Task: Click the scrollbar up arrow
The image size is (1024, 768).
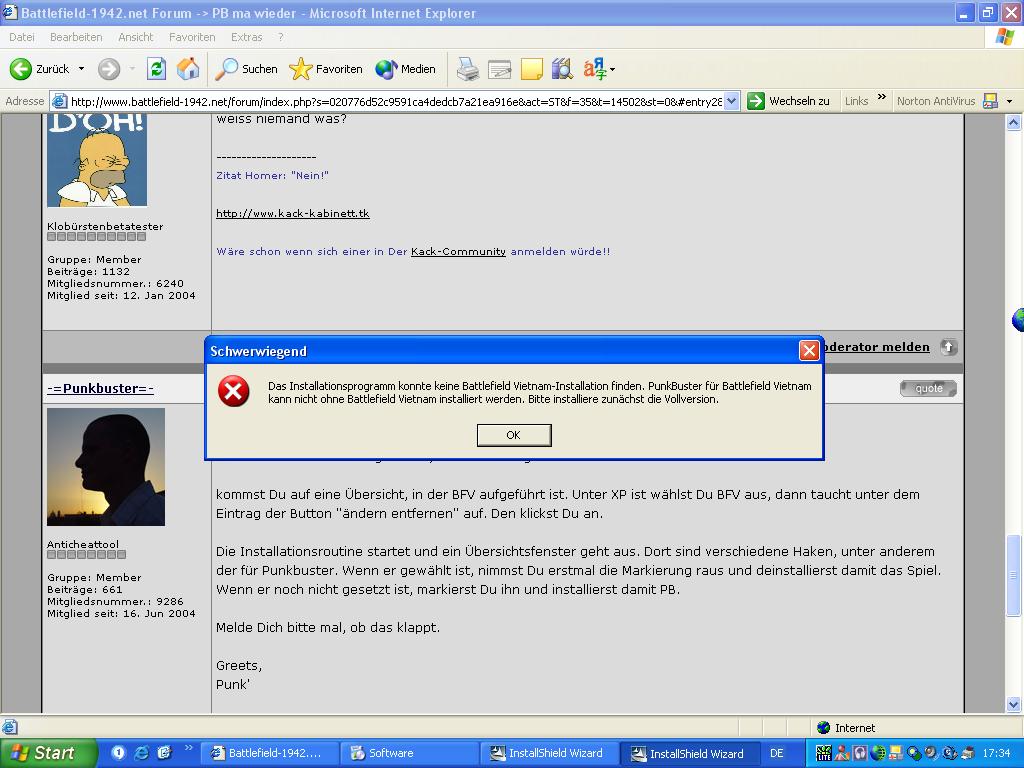Action: pos(1014,122)
